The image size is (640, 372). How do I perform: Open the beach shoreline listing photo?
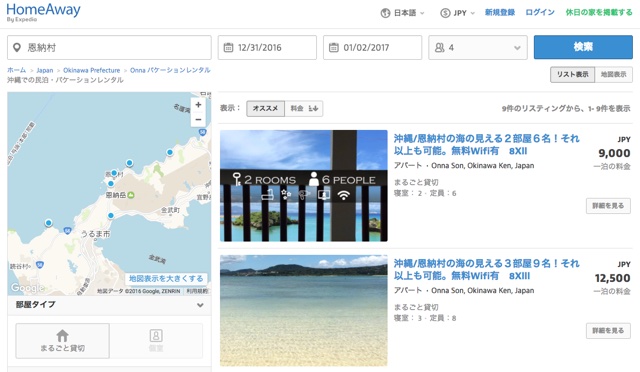click(x=304, y=311)
